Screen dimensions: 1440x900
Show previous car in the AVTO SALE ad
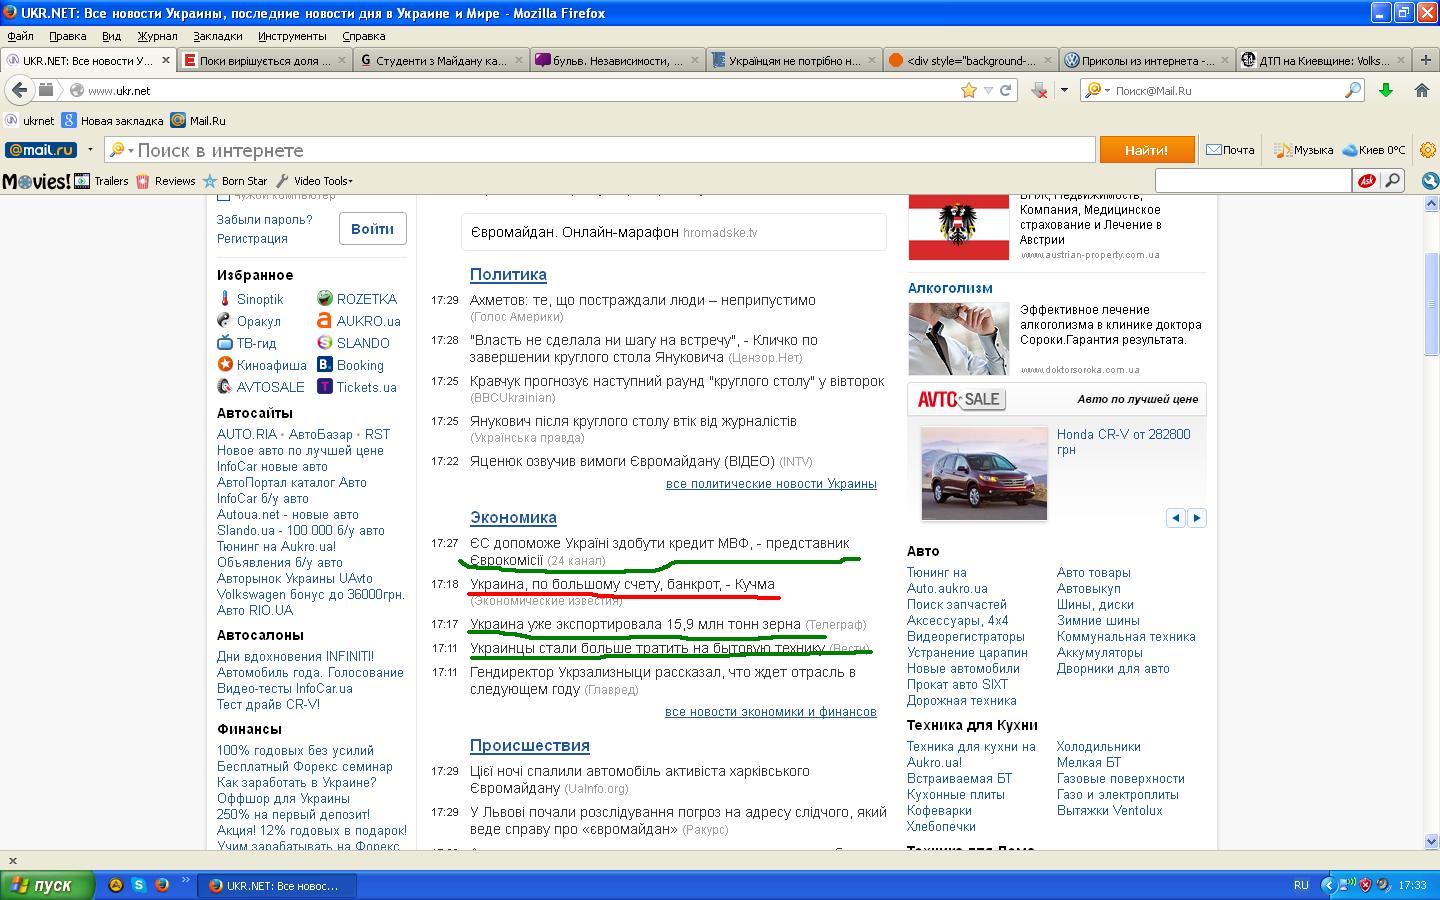[1176, 517]
